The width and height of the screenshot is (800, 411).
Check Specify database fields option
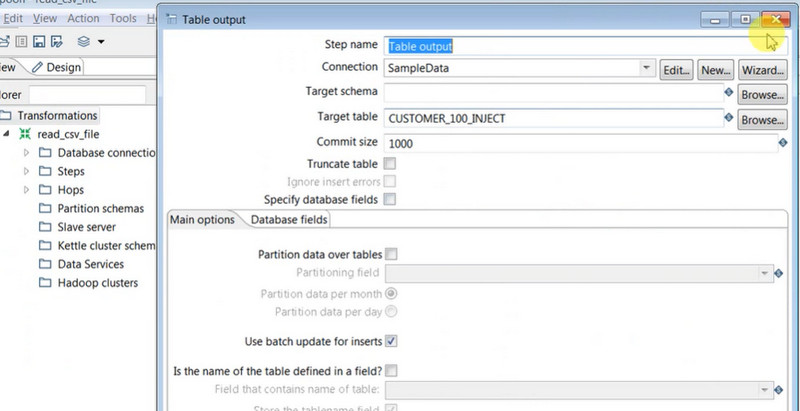pyautogui.click(x=390, y=199)
